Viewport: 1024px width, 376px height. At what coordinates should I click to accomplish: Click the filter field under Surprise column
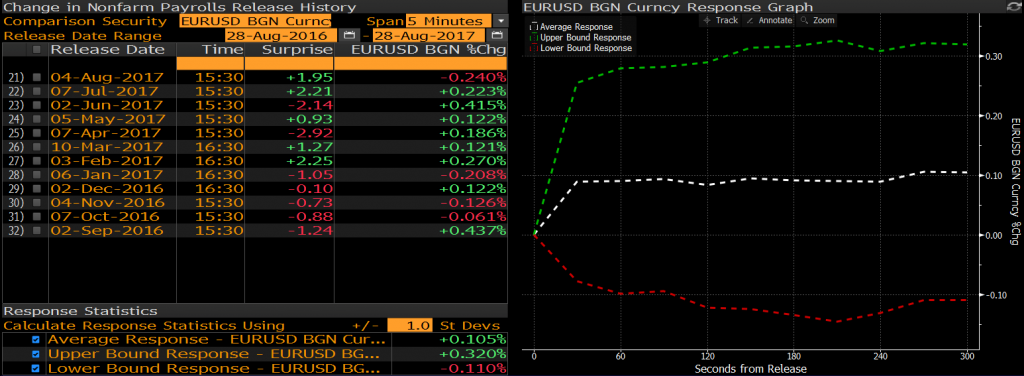289,63
